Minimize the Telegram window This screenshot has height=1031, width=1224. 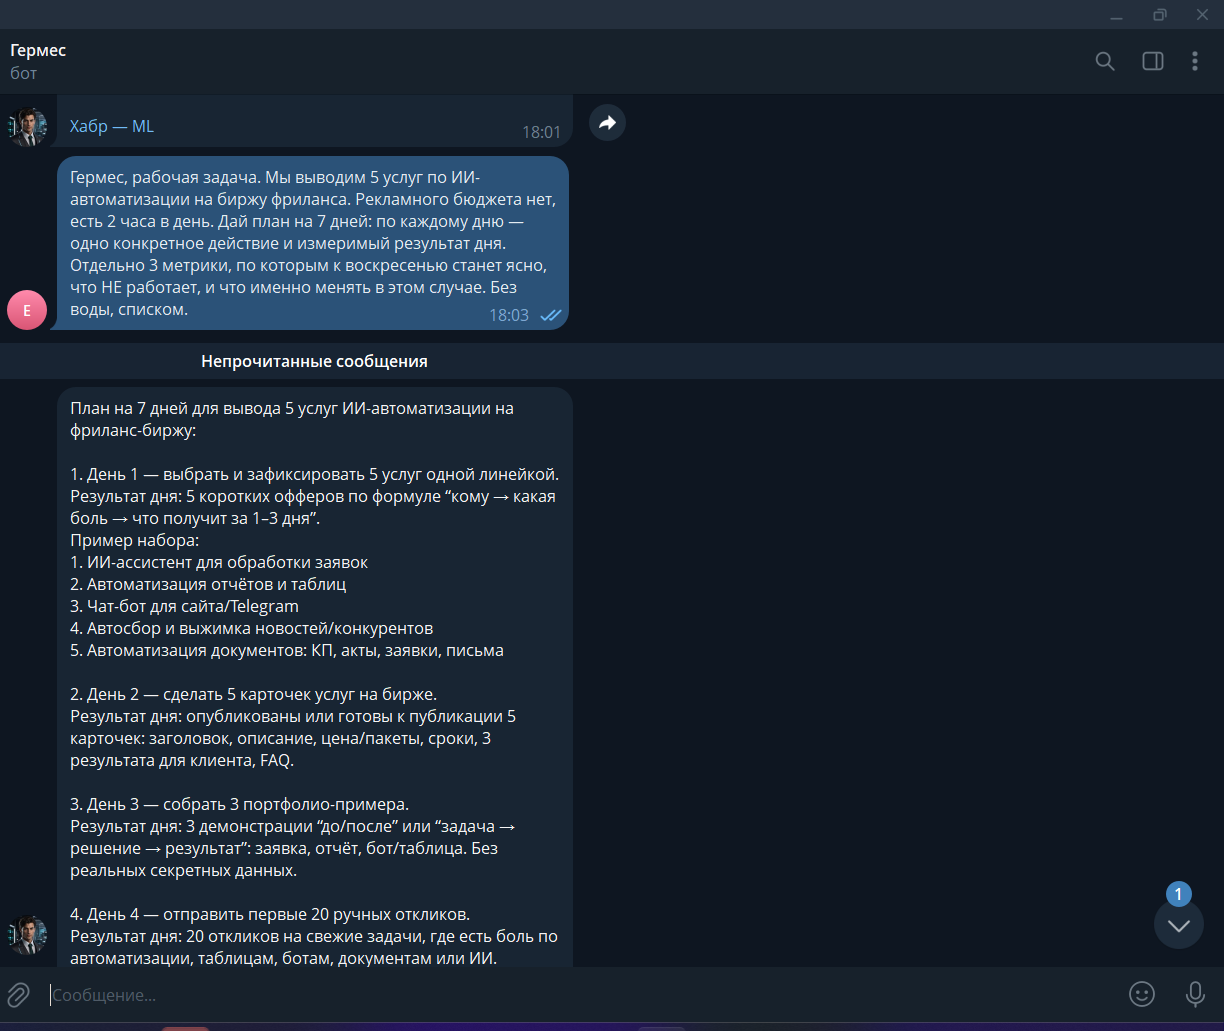1118,14
